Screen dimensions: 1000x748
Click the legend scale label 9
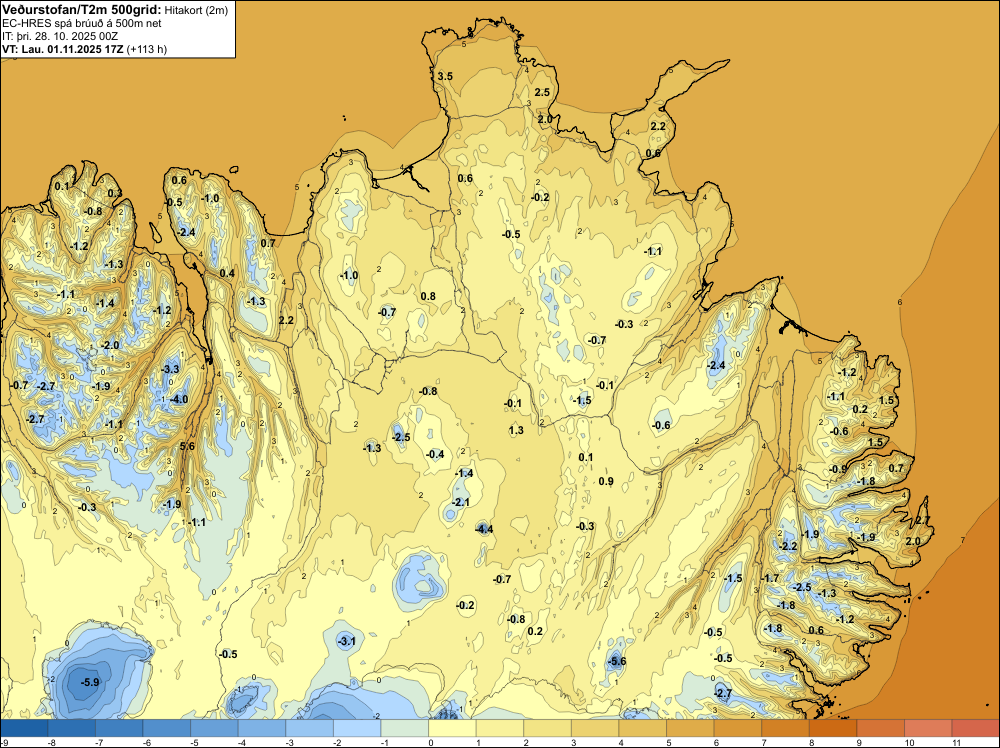coord(858,742)
